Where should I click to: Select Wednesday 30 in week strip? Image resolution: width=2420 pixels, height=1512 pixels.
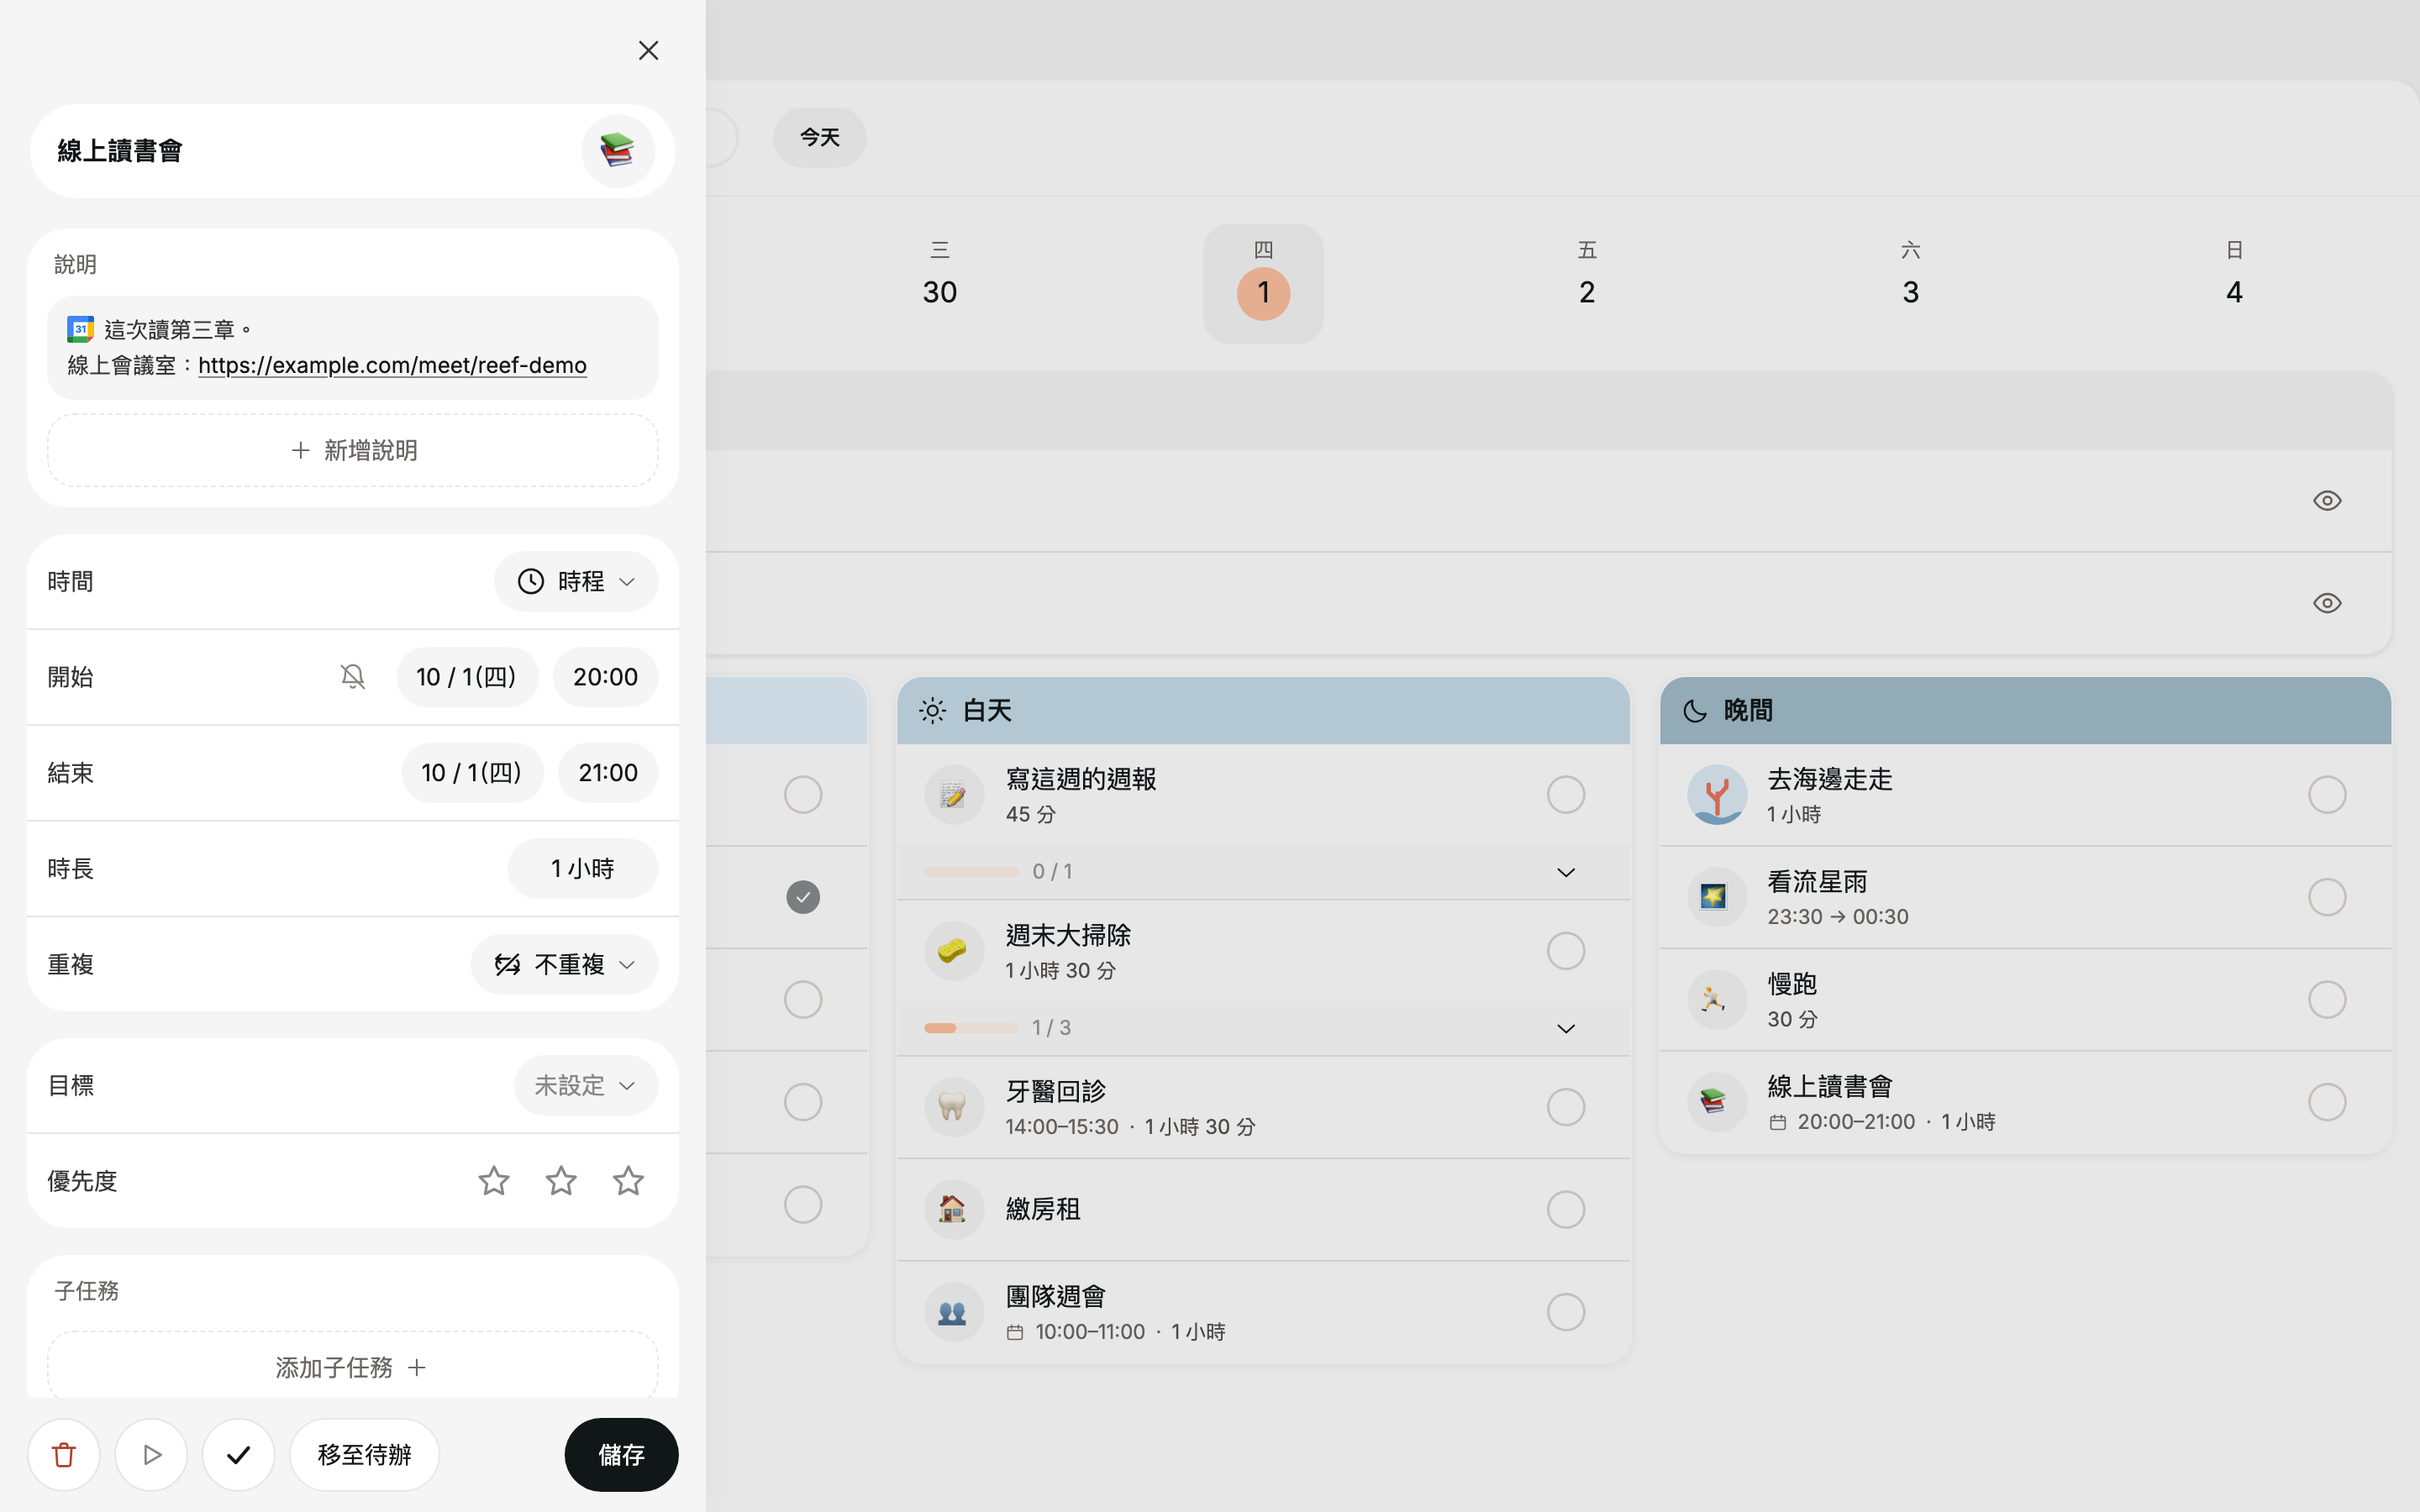click(939, 283)
